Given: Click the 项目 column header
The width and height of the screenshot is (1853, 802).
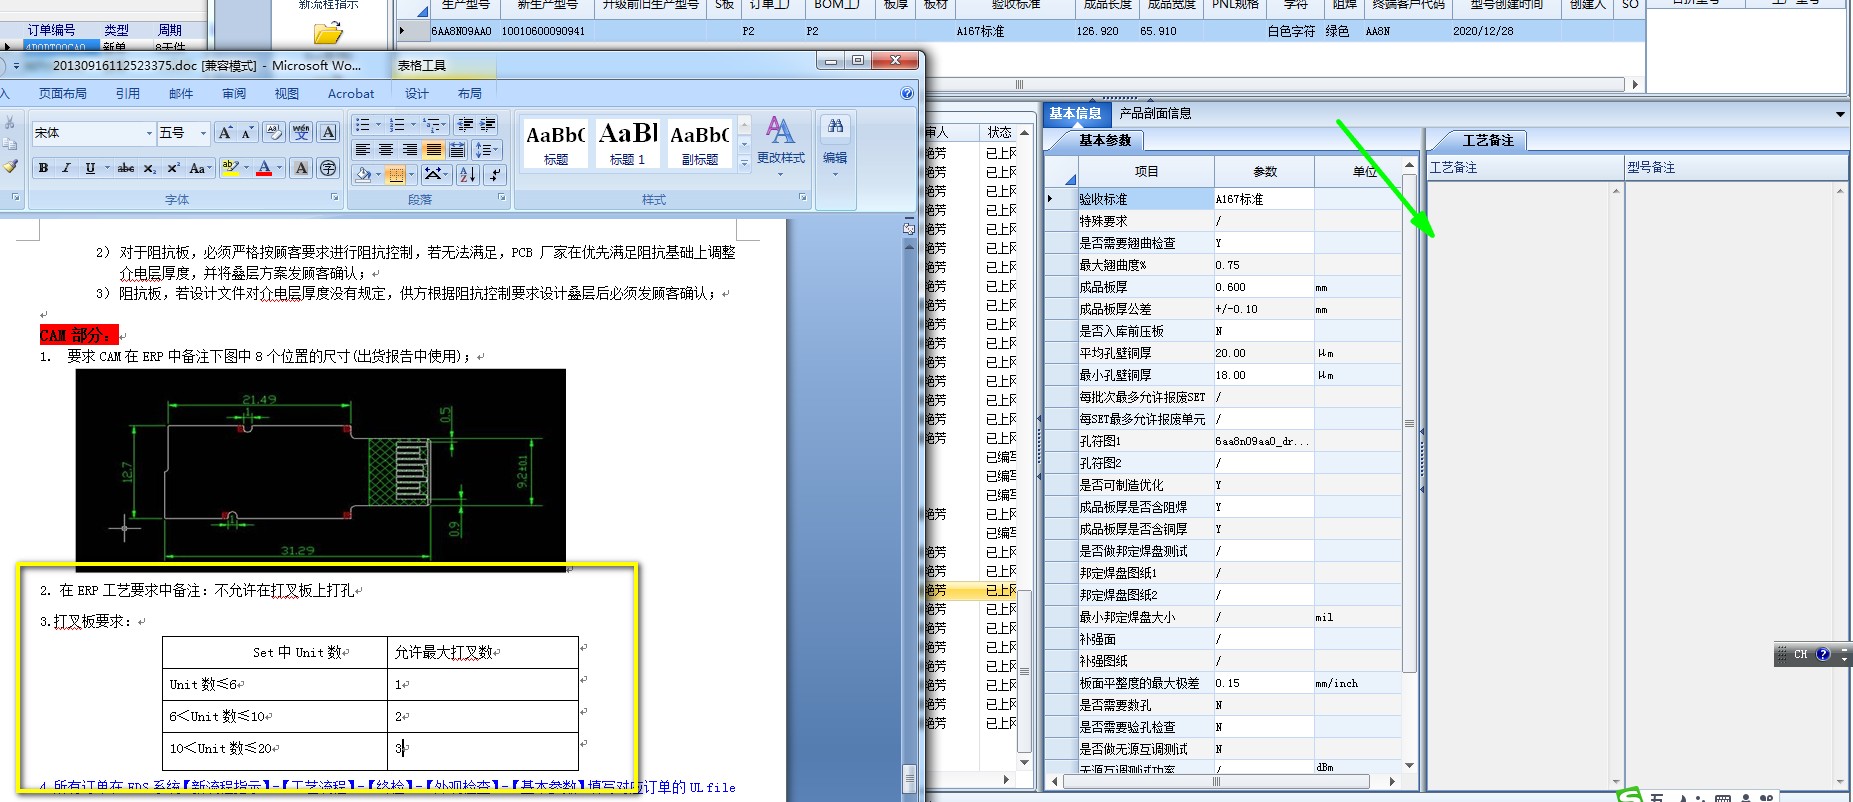Looking at the screenshot, I should [1146, 171].
